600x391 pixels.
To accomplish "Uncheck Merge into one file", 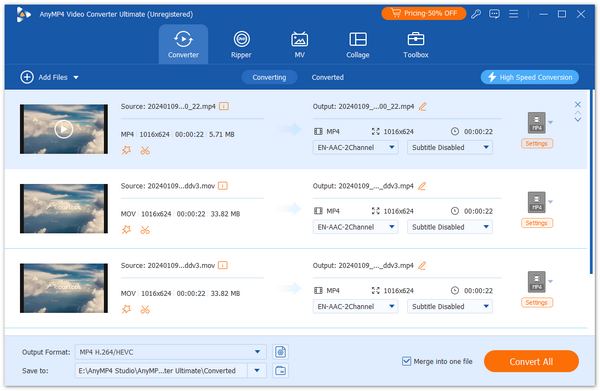I will click(406, 361).
